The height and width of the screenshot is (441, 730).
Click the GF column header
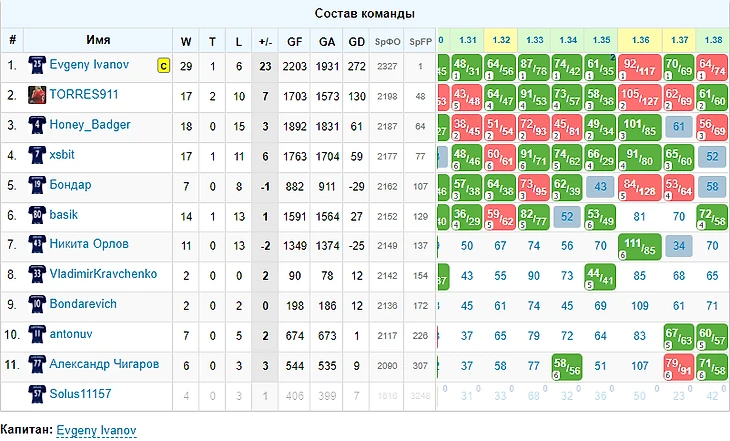coord(295,41)
